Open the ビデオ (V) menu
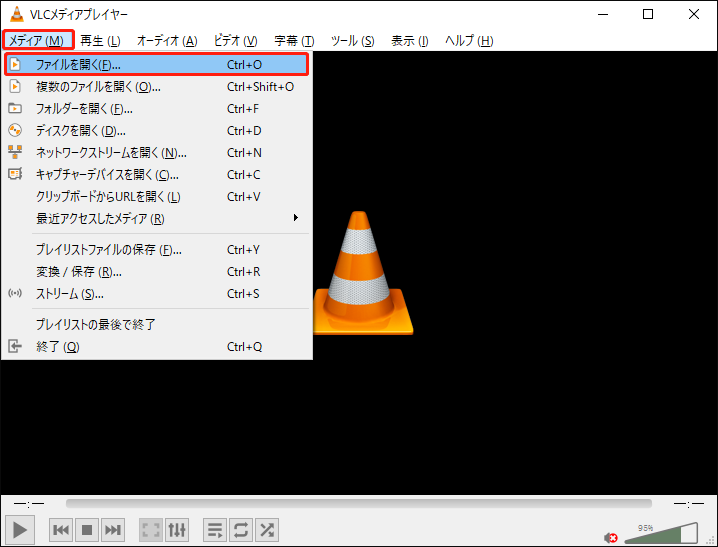This screenshot has height=547, width=718. 235,41
